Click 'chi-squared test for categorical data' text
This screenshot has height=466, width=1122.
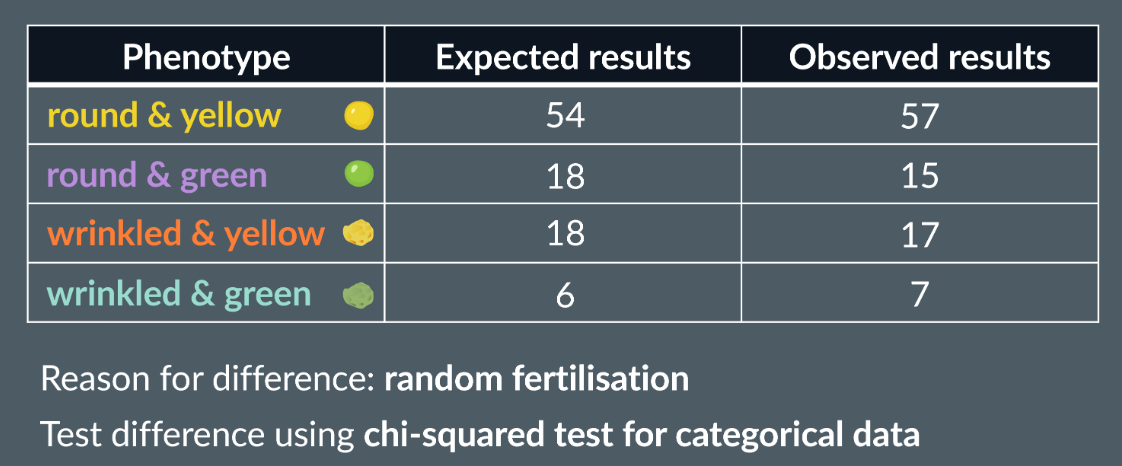[x=641, y=435]
